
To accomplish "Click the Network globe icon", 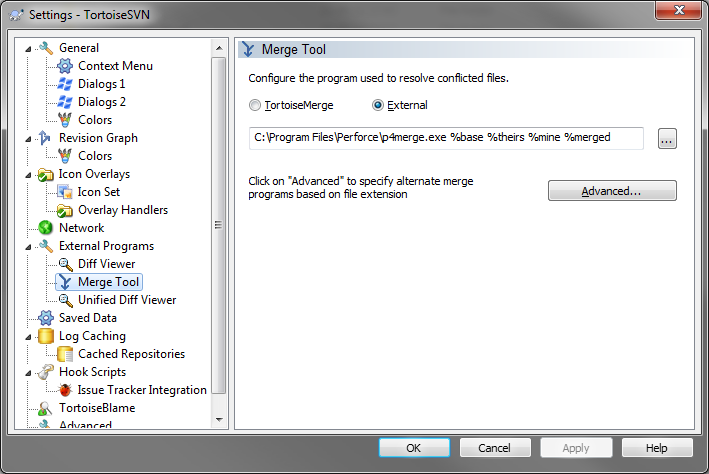I will [x=46, y=228].
